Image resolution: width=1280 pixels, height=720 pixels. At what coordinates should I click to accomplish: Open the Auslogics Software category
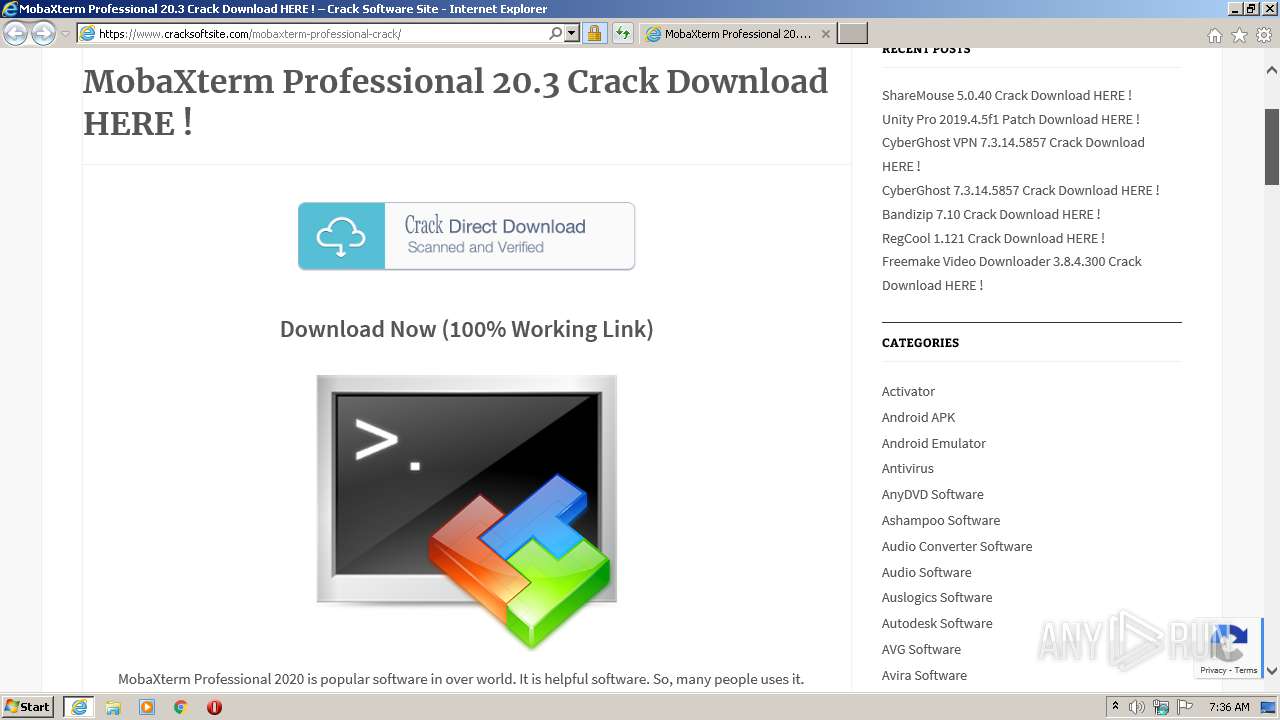[x=937, y=597]
